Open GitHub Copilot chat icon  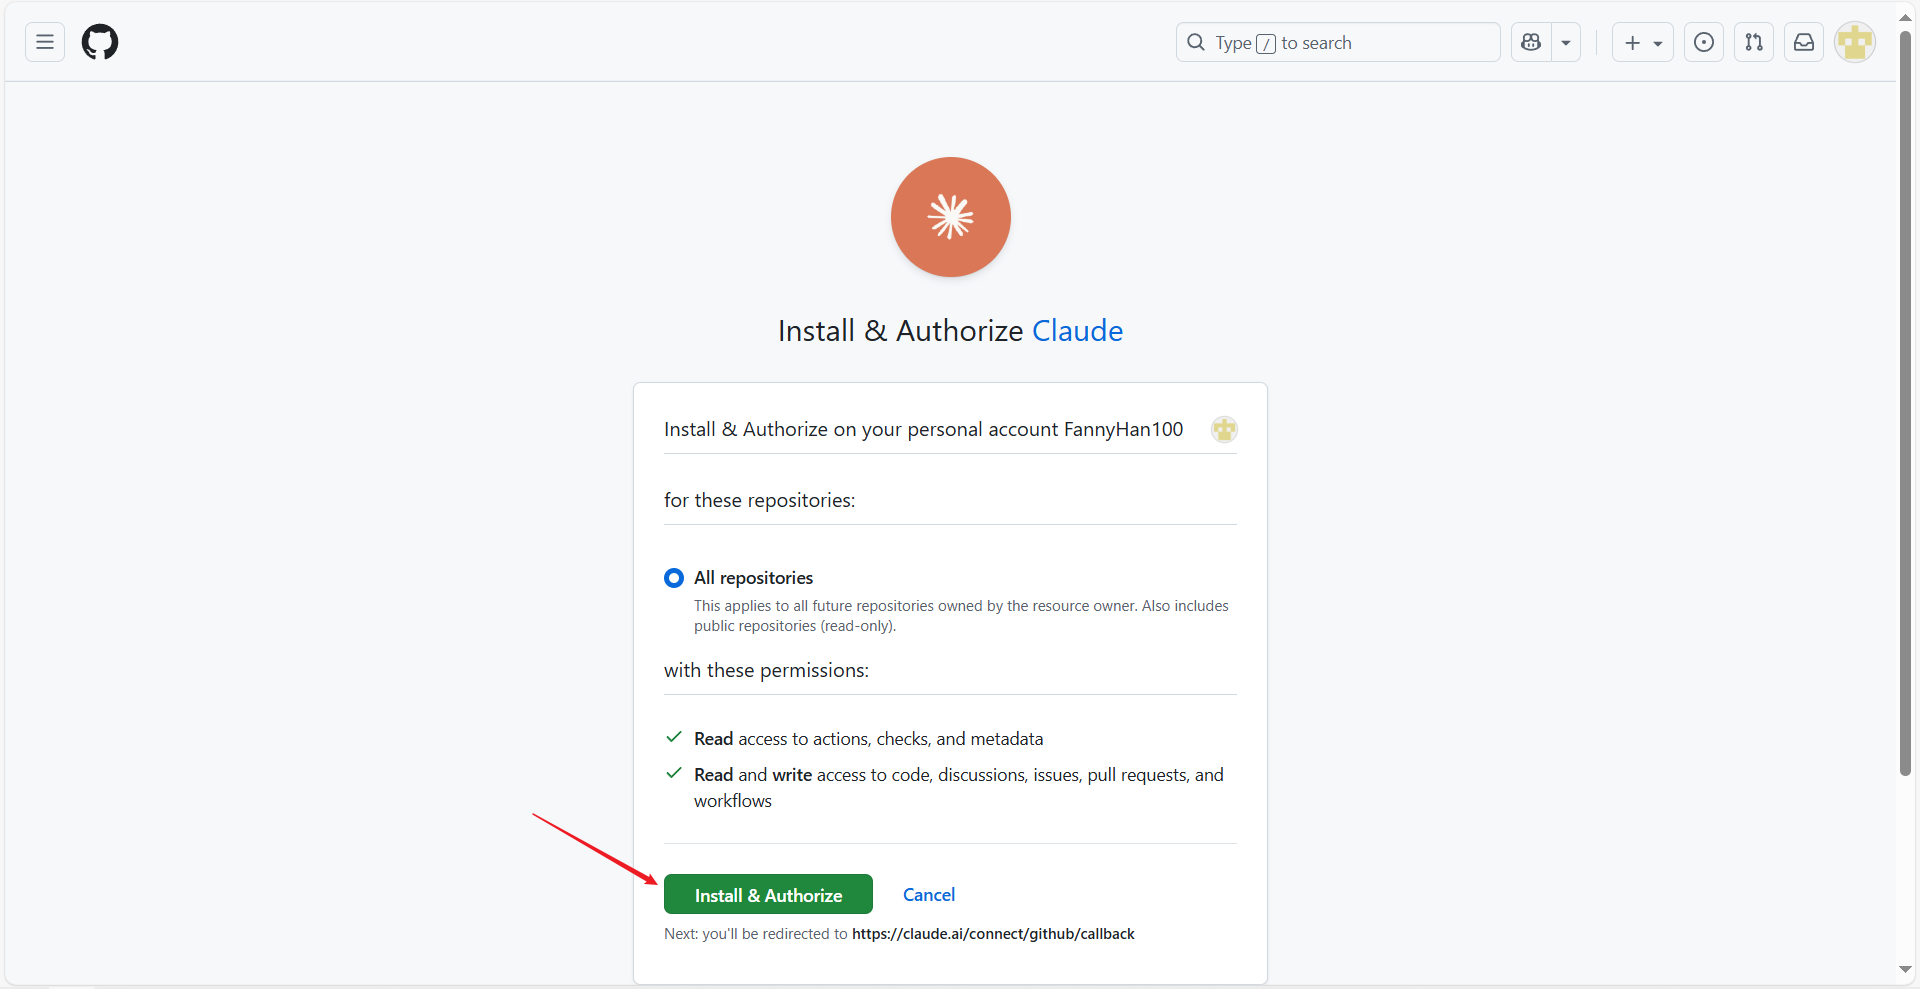1531,42
